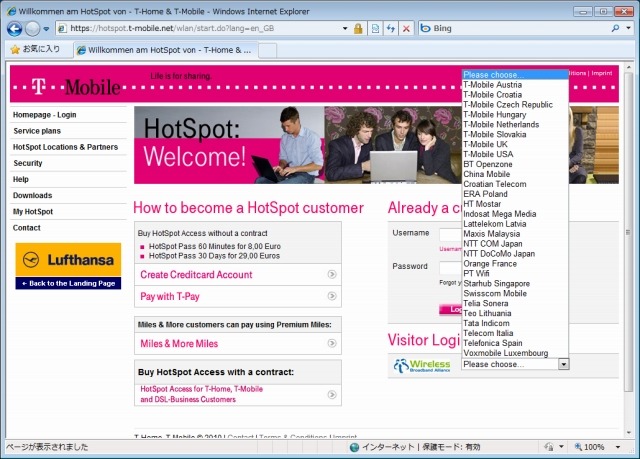The height and width of the screenshot is (459, 640).
Task: Click the Internet zone globe icon in status bar
Action: [354, 447]
